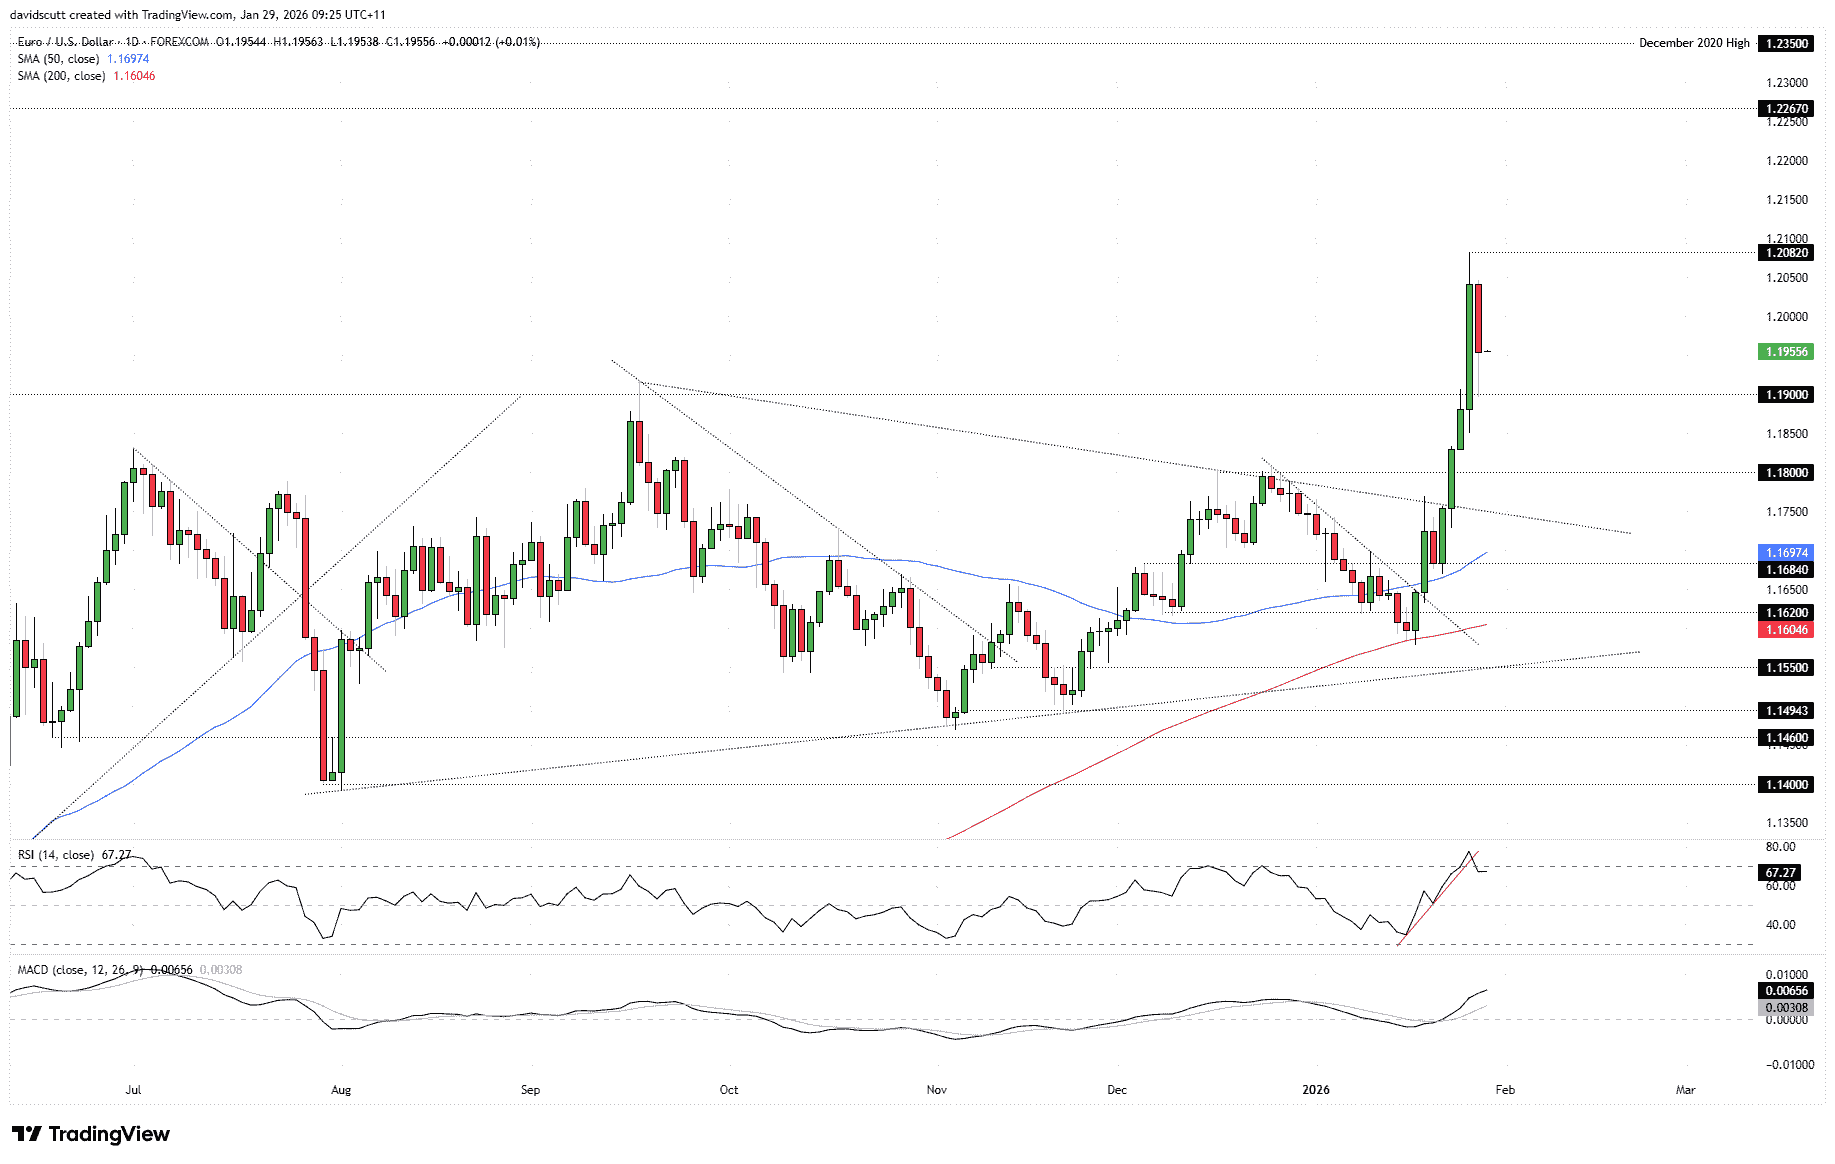
Task: Click the Feb marker on time axis
Action: 1505,1090
